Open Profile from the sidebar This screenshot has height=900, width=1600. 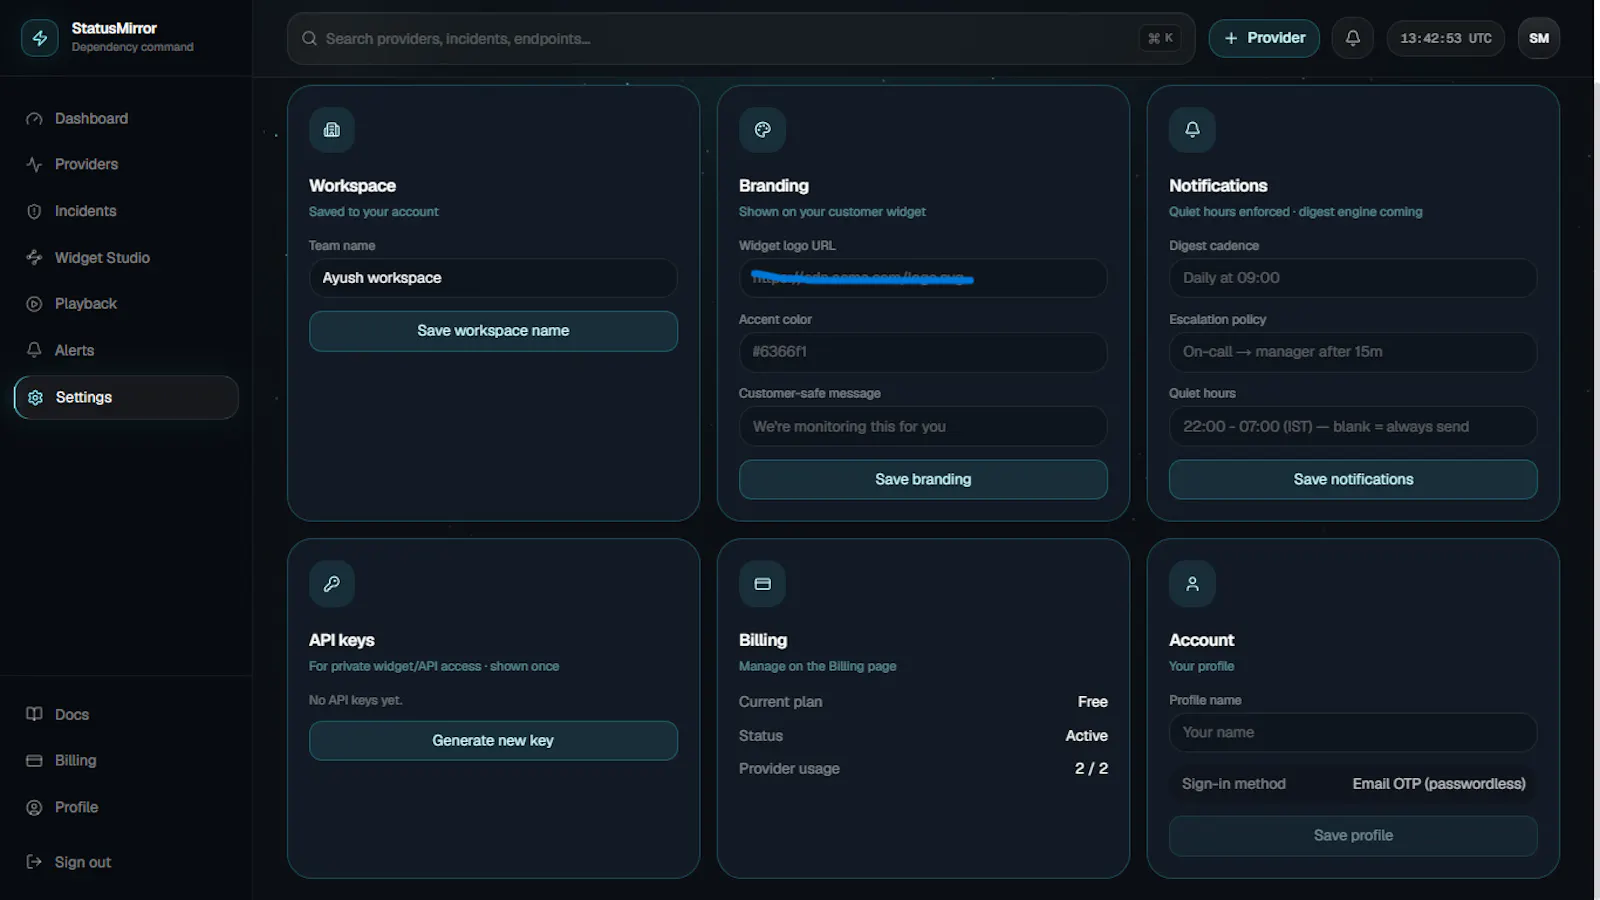pos(126,807)
